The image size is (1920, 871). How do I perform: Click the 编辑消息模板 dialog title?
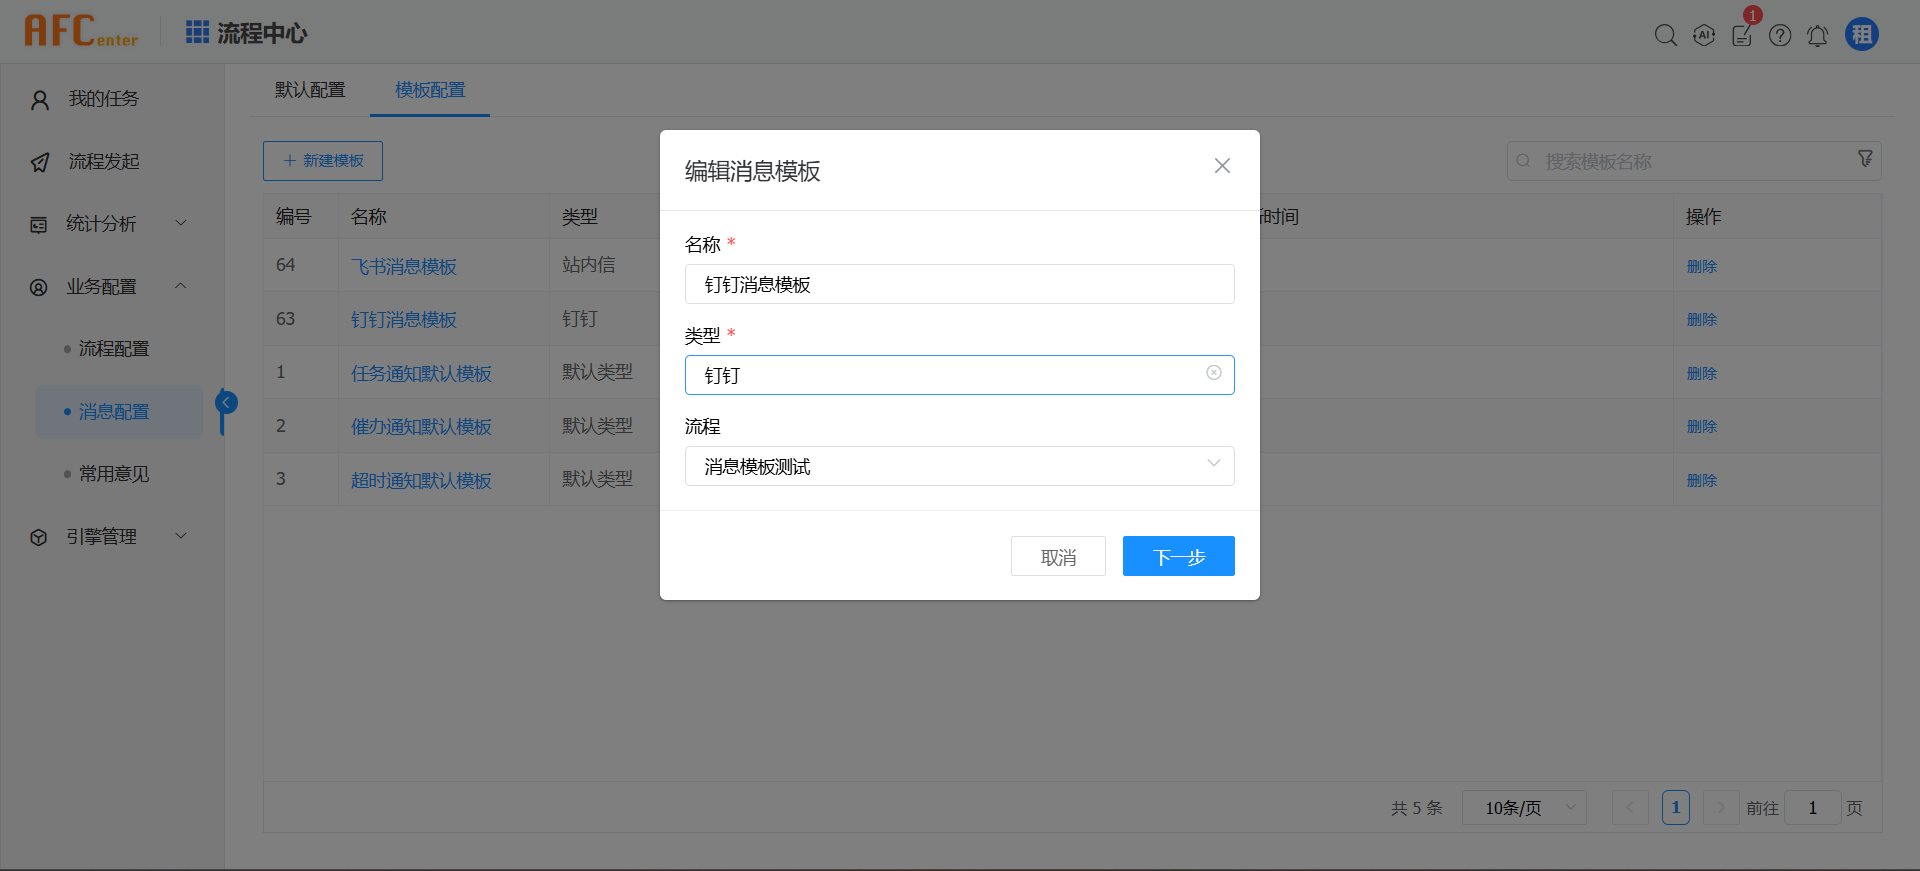point(753,171)
